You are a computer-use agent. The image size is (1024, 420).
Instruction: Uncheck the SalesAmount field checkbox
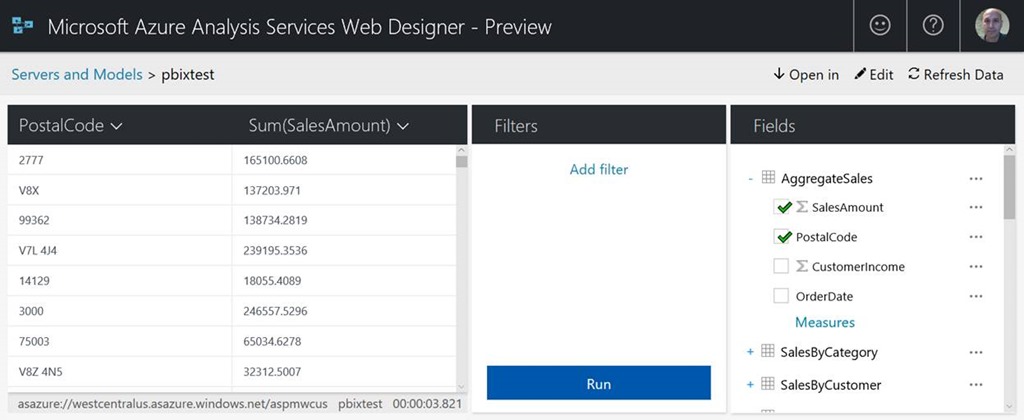click(x=782, y=208)
